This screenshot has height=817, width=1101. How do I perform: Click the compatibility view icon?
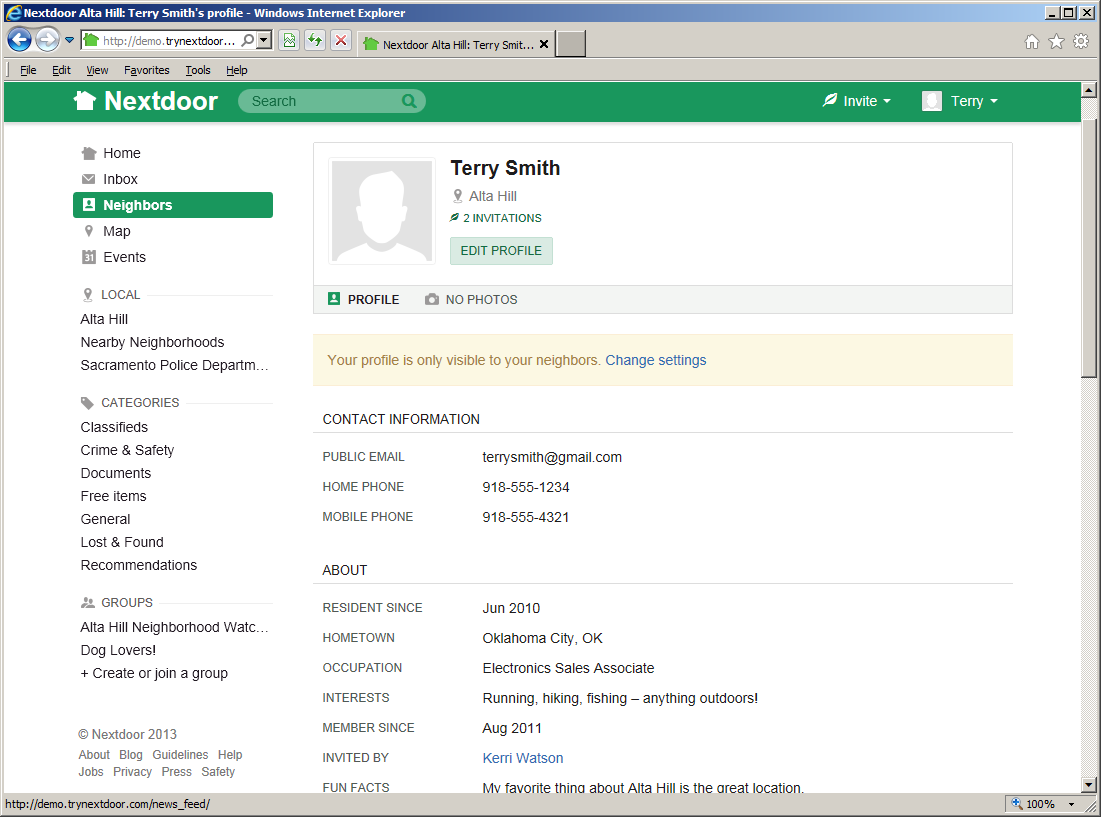(289, 40)
